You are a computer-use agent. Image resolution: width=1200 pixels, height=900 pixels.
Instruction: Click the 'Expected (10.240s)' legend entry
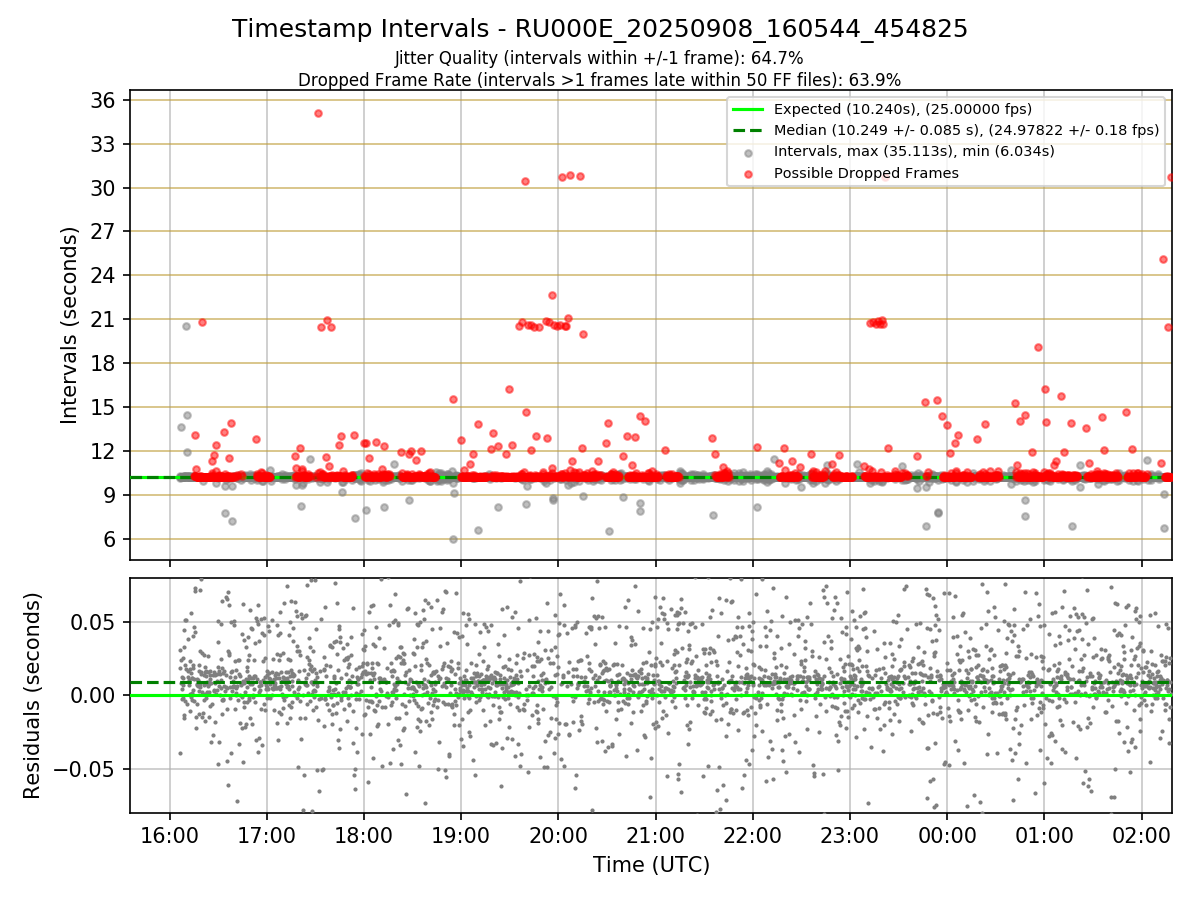pyautogui.click(x=903, y=109)
